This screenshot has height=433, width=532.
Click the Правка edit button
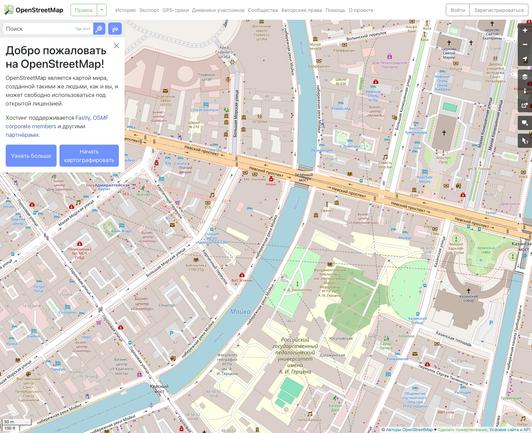(x=83, y=10)
